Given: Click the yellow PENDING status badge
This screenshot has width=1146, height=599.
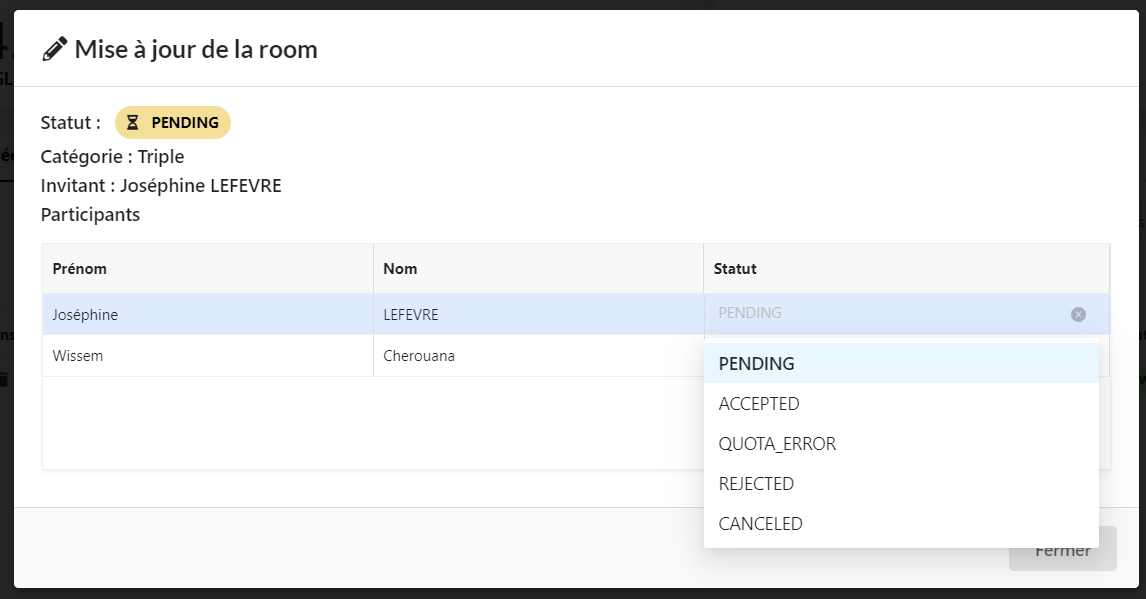Looking at the screenshot, I should [173, 123].
